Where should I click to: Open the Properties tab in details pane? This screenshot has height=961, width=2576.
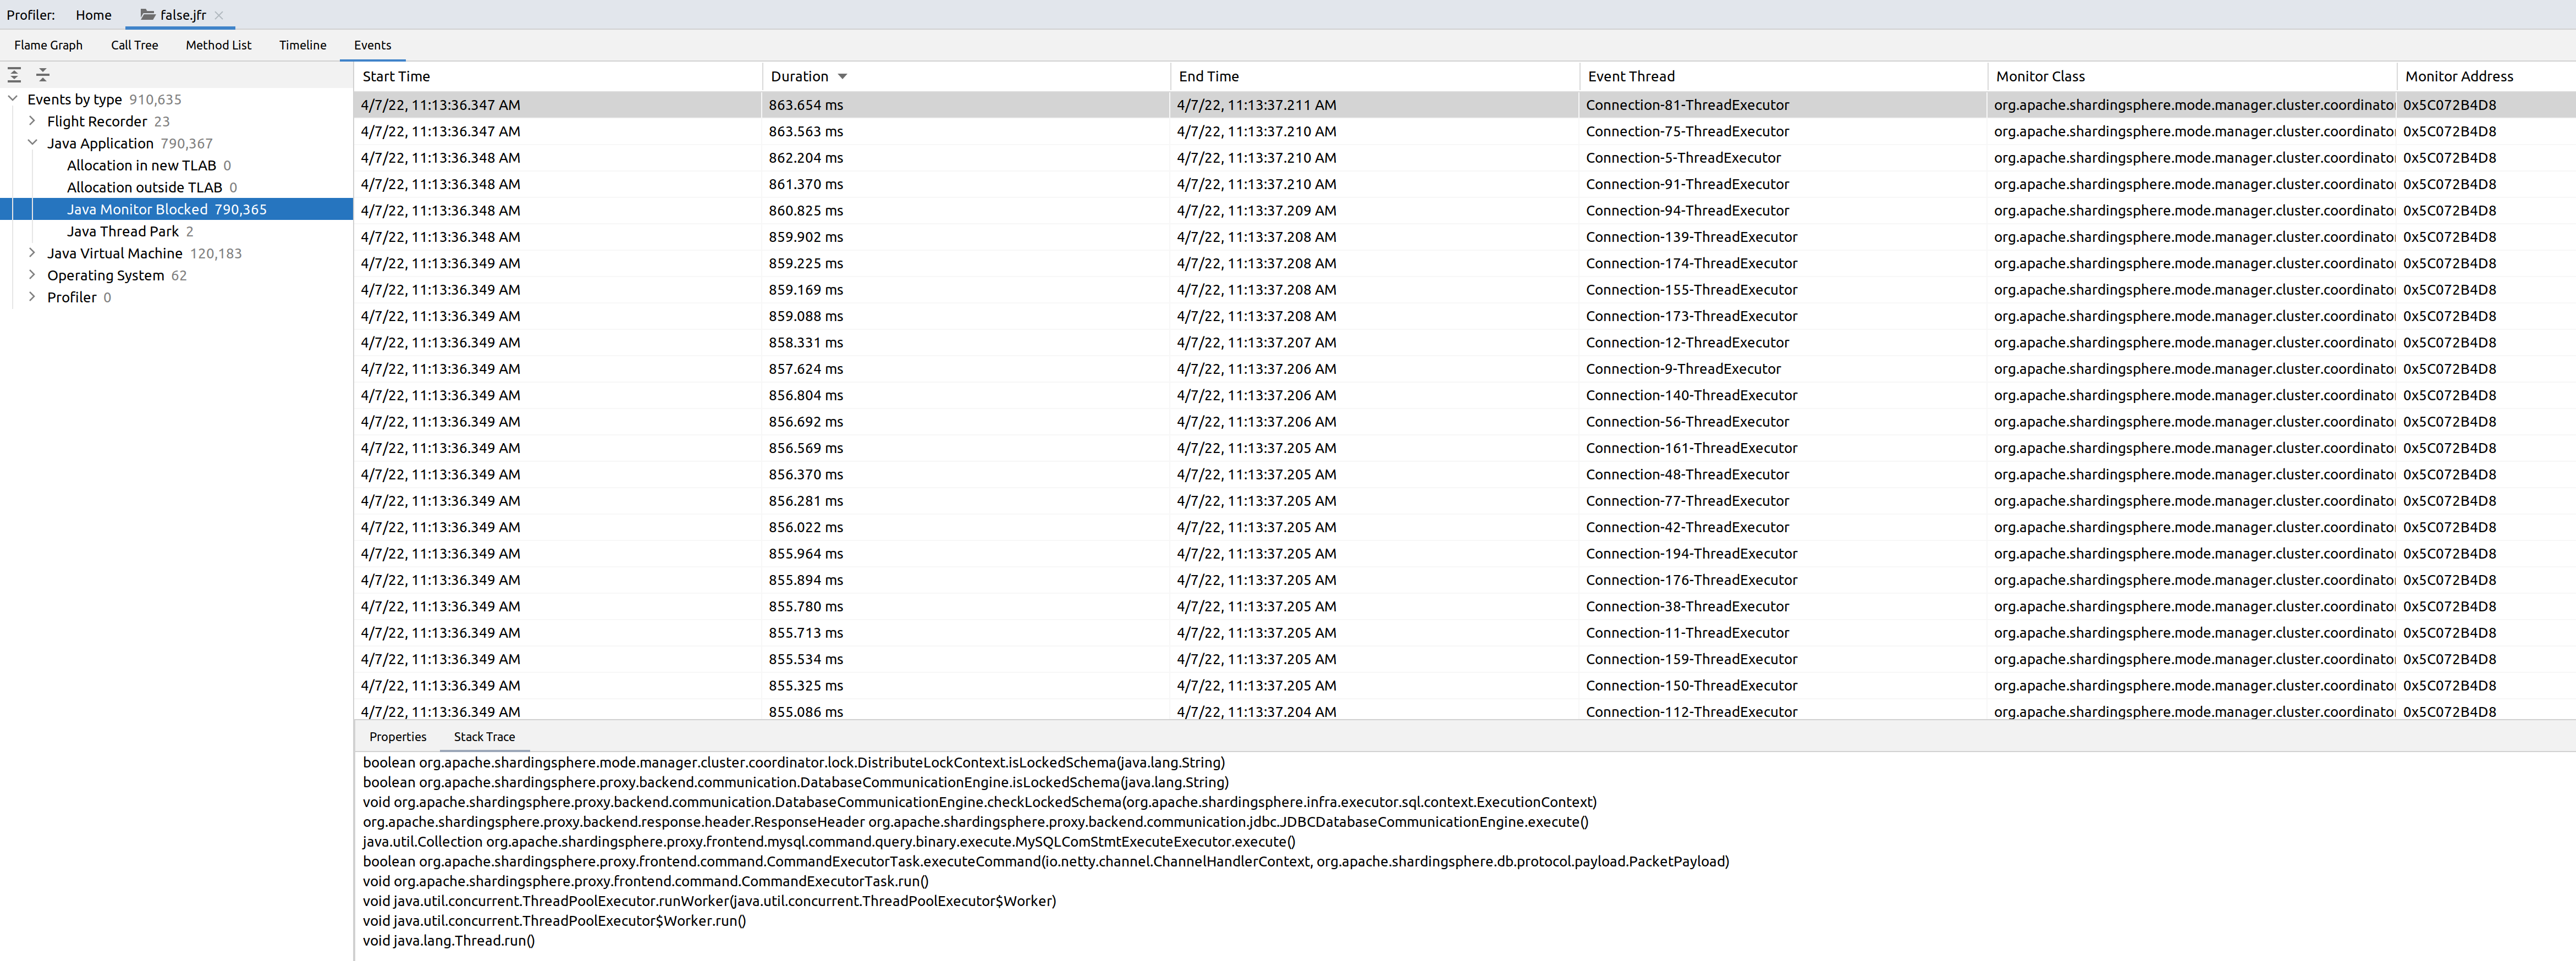coord(397,737)
